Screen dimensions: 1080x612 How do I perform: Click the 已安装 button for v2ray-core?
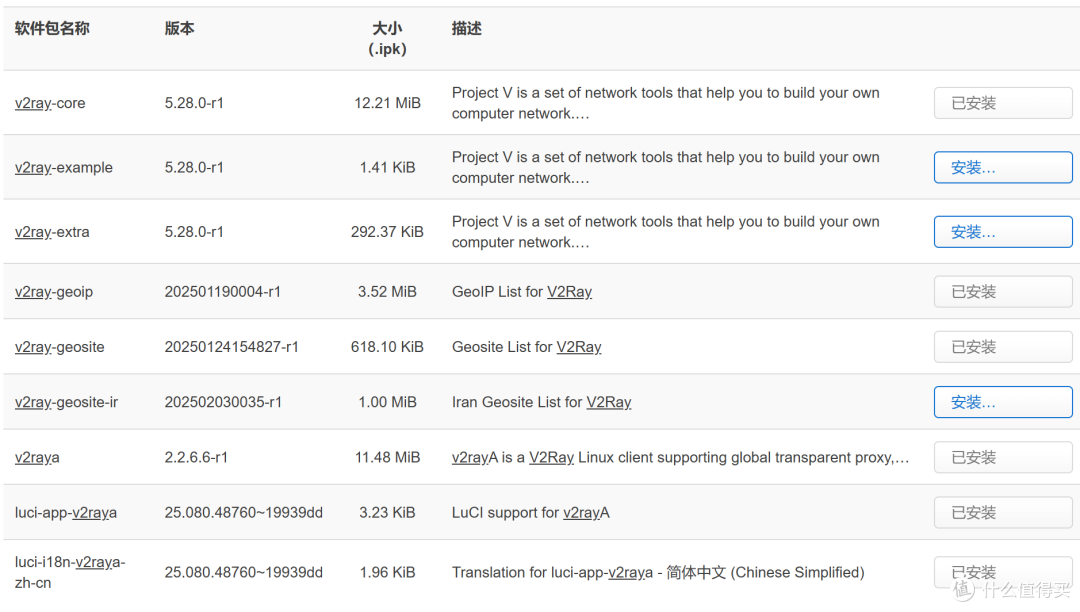tap(1002, 102)
